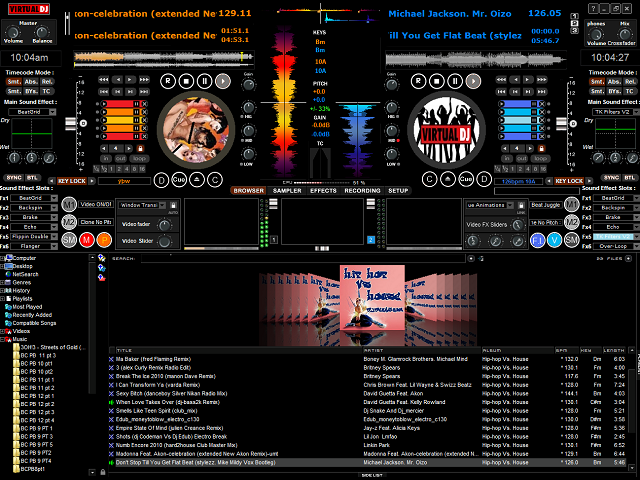Click the left M1 round button
640x480 pixels.
(69, 204)
